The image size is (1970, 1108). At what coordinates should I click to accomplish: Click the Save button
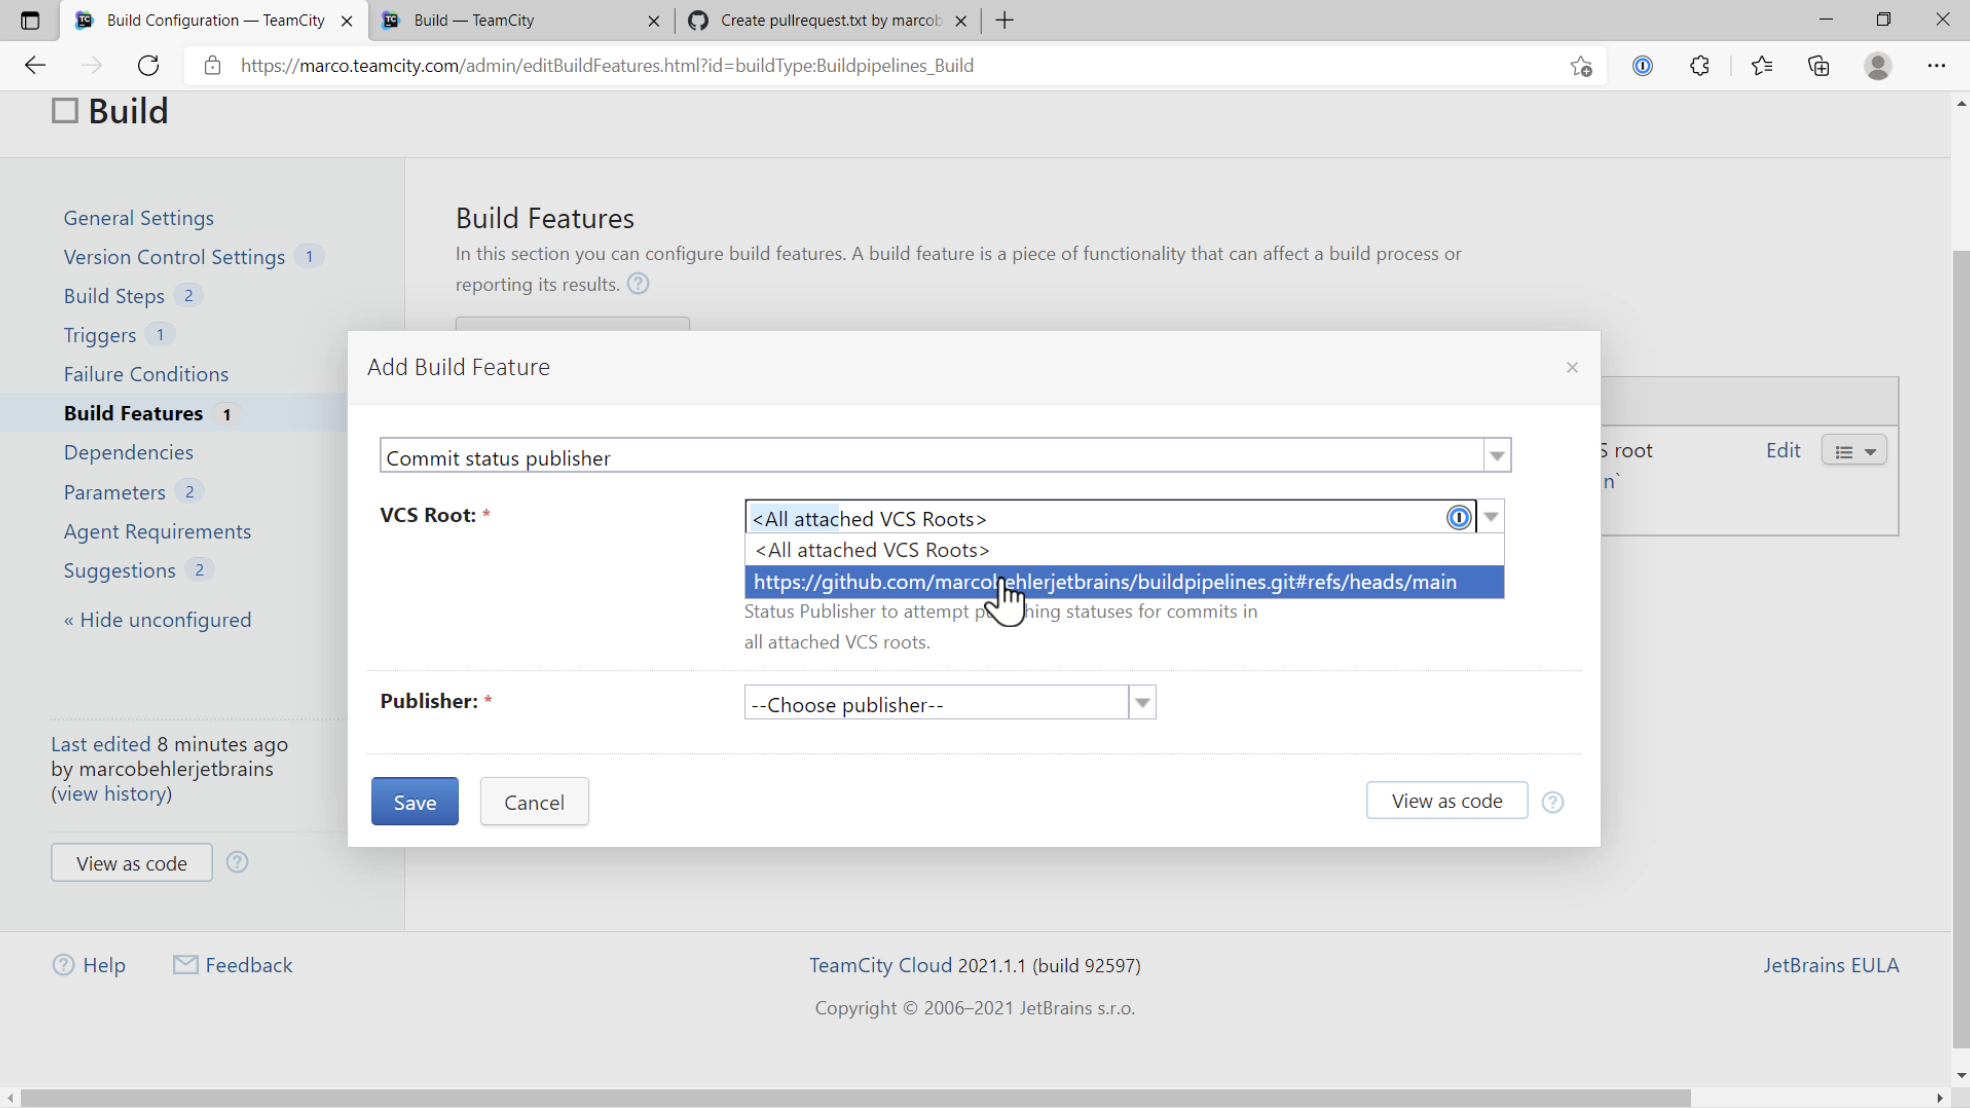pos(414,801)
